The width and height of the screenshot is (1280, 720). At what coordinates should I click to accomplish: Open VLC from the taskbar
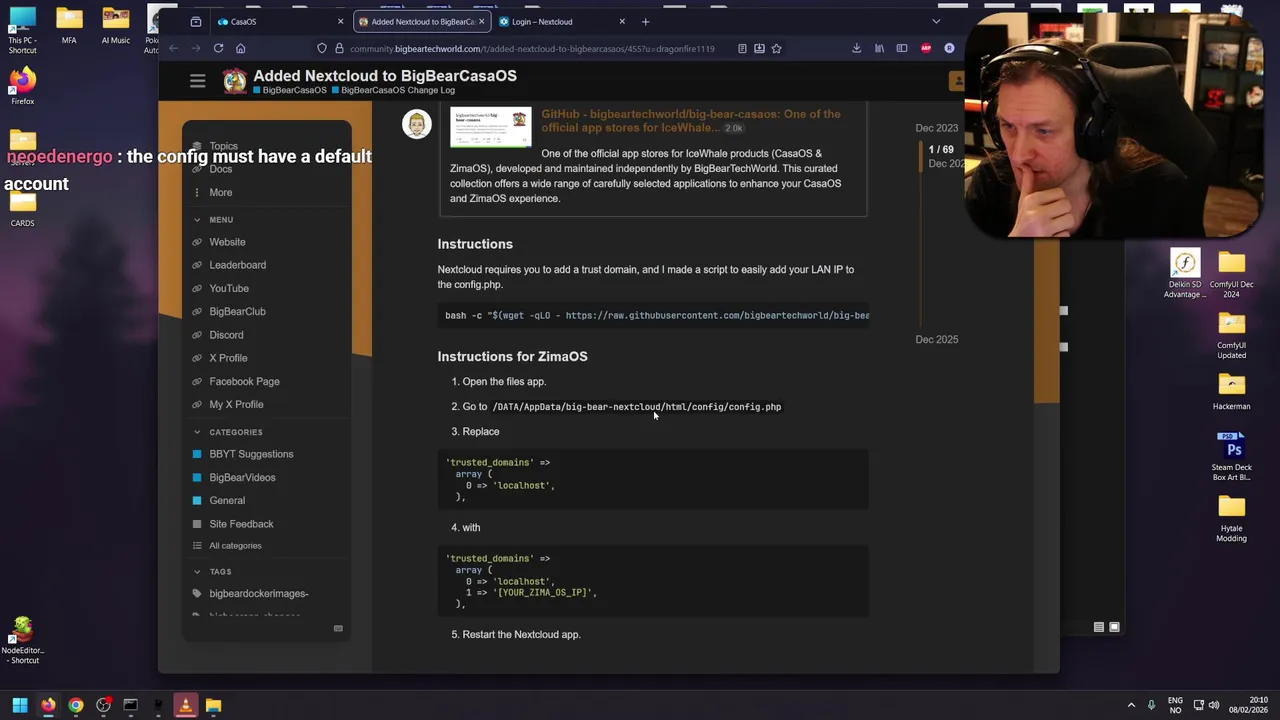pos(185,705)
